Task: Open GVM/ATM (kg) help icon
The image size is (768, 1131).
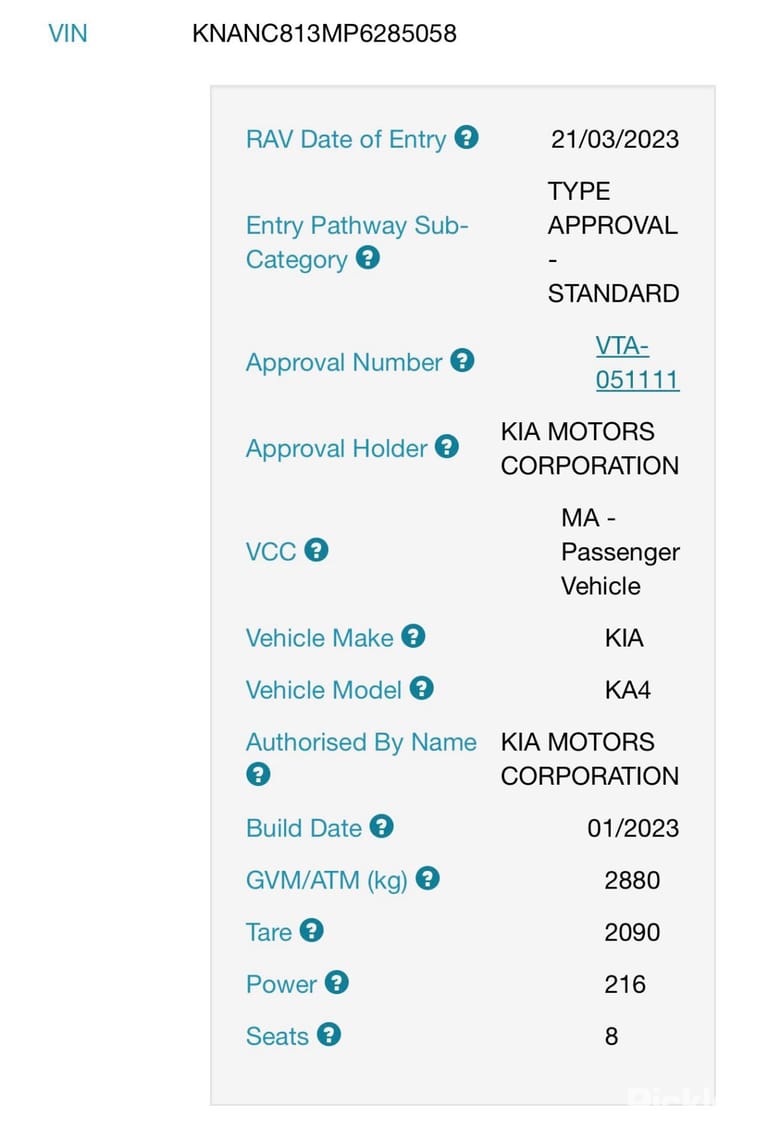Action: [428, 878]
